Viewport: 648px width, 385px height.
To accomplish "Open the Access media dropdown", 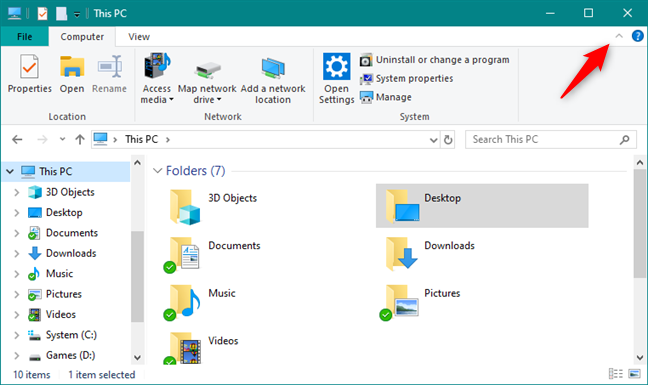I will pos(157,78).
